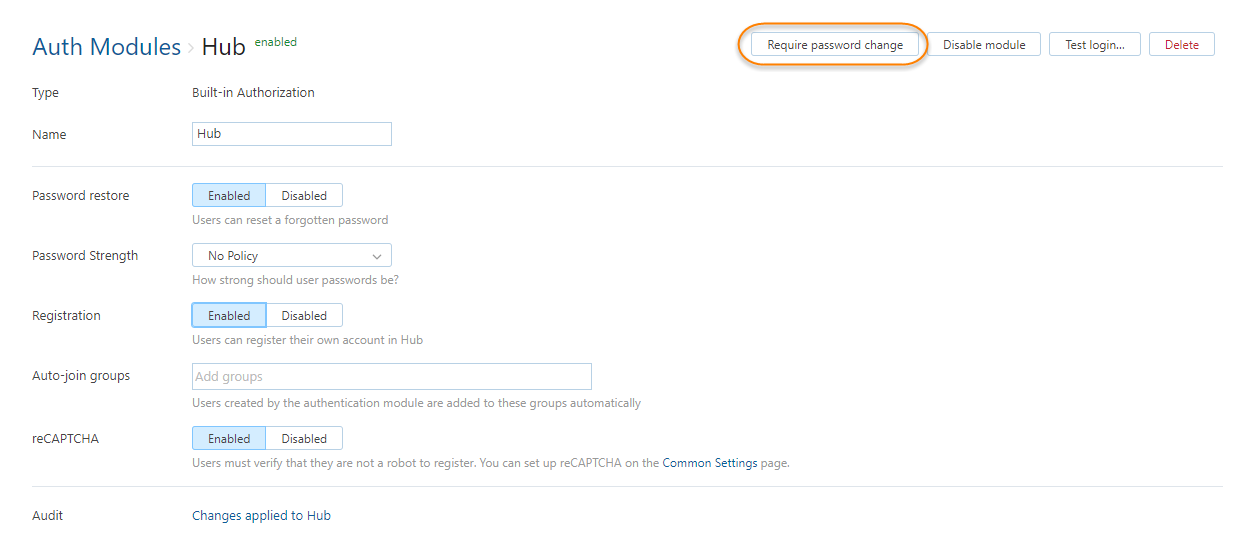Set Registration to Enabled
Viewport: 1255px width, 541px height.
[x=229, y=316]
